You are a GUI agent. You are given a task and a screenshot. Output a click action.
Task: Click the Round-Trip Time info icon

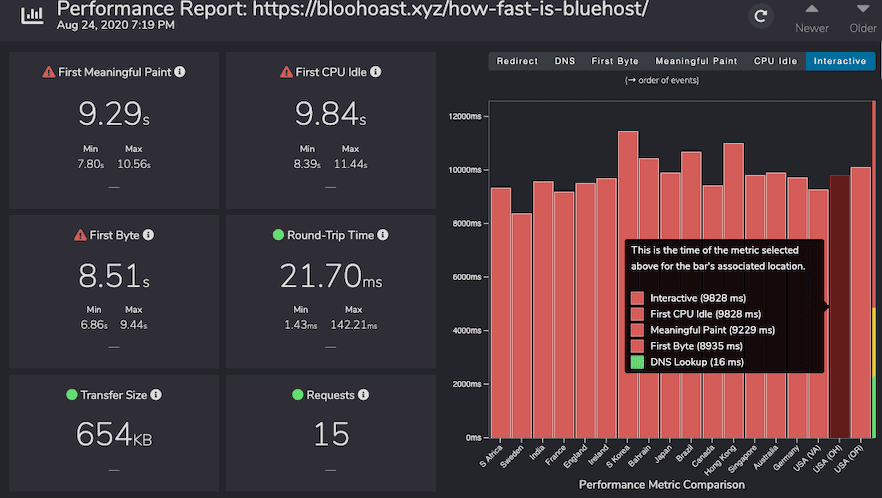tap(383, 235)
